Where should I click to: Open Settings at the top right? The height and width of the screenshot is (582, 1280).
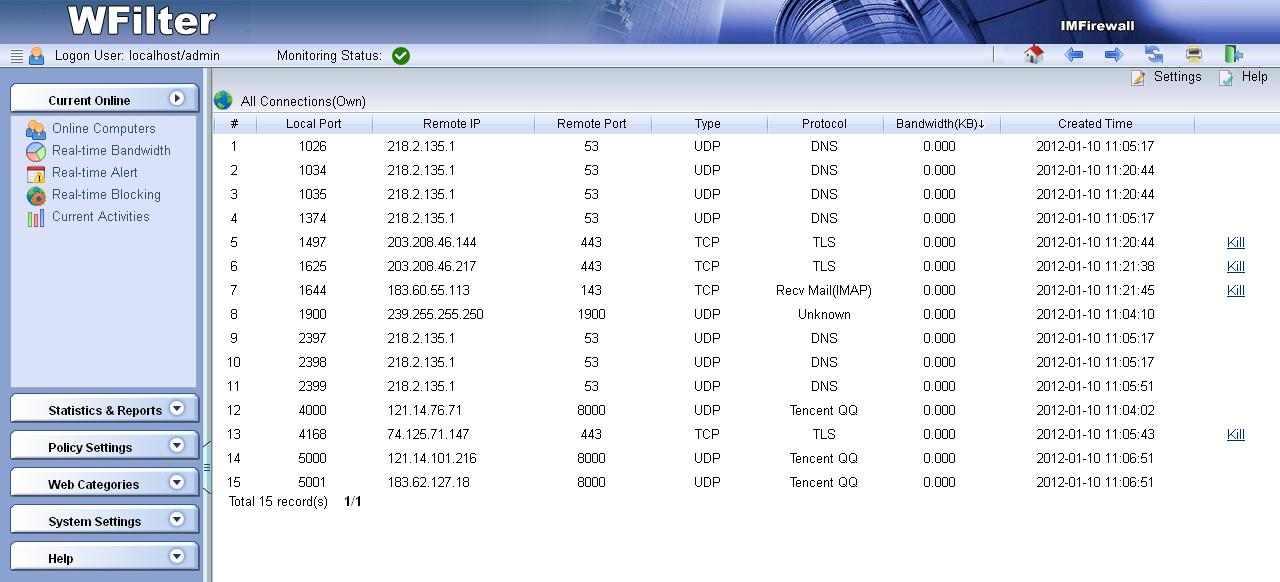coord(1176,77)
